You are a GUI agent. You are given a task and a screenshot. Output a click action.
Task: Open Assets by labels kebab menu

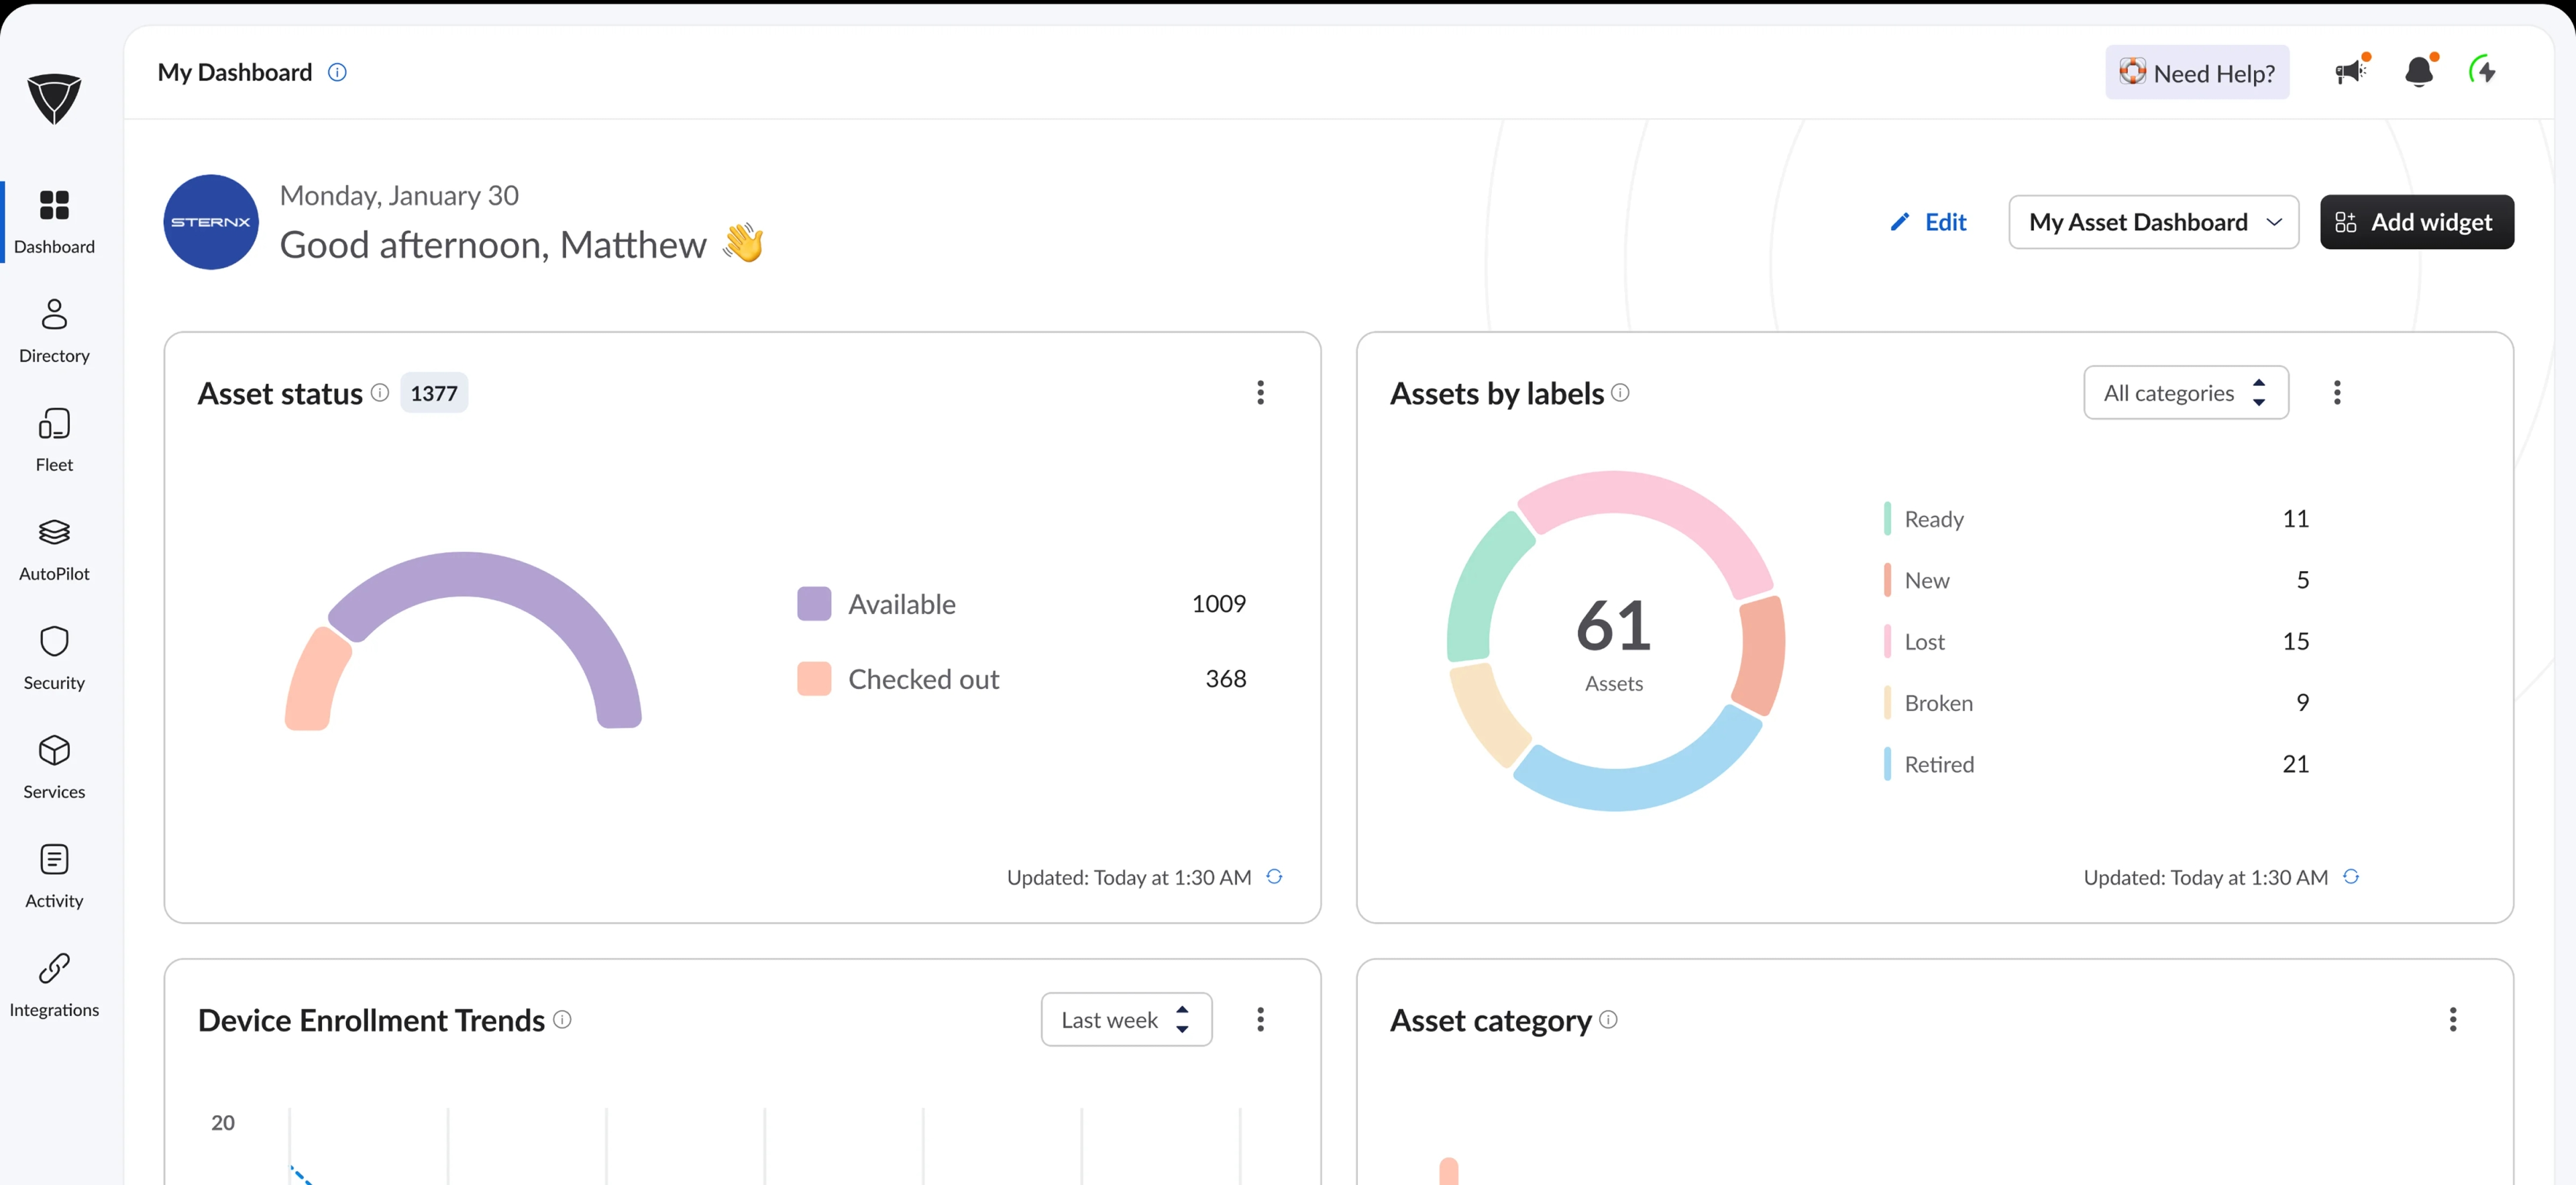click(x=2338, y=393)
